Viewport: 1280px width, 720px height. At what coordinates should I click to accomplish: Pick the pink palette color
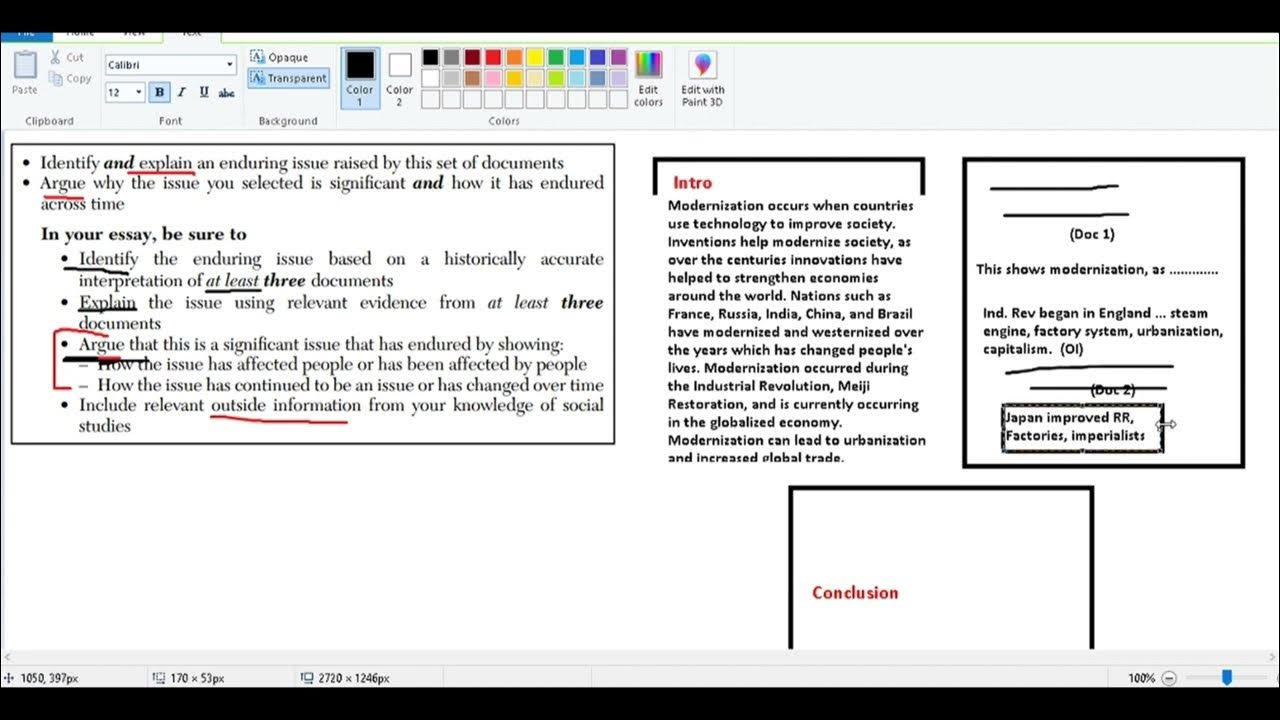pyautogui.click(x=493, y=78)
